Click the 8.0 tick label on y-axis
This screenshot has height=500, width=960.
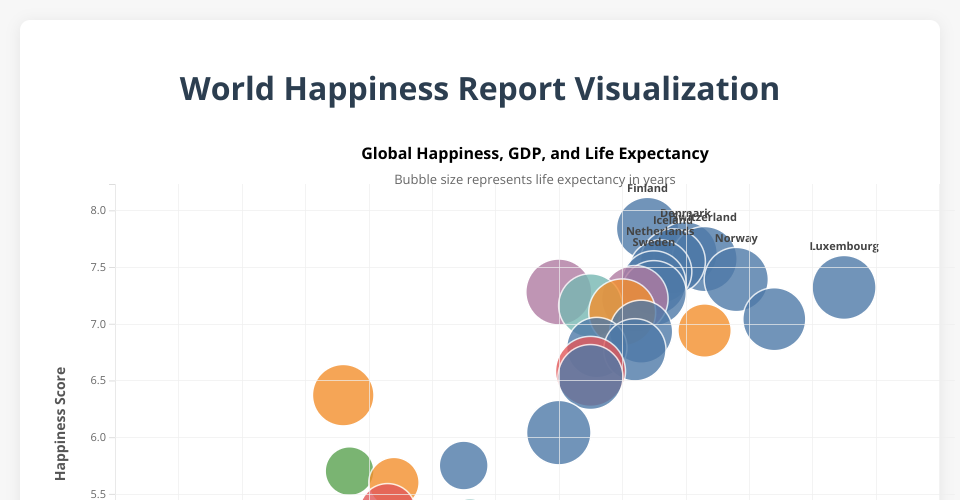97,210
